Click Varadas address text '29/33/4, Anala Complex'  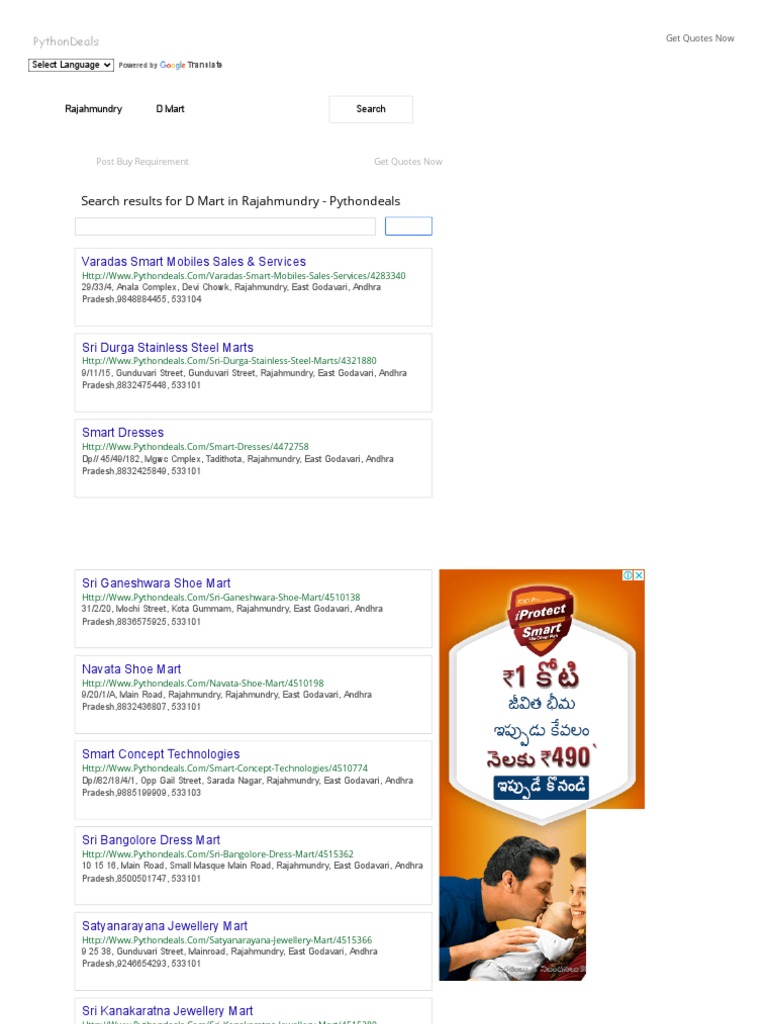130,287
